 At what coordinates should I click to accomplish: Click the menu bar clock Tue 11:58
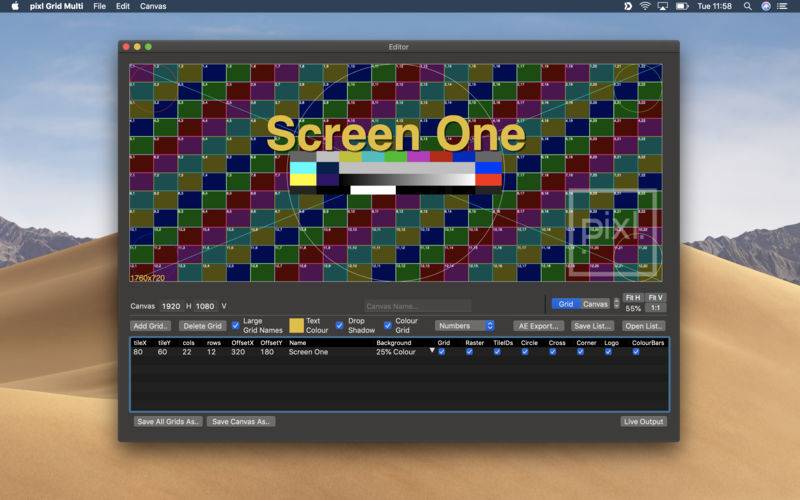pos(714,6)
